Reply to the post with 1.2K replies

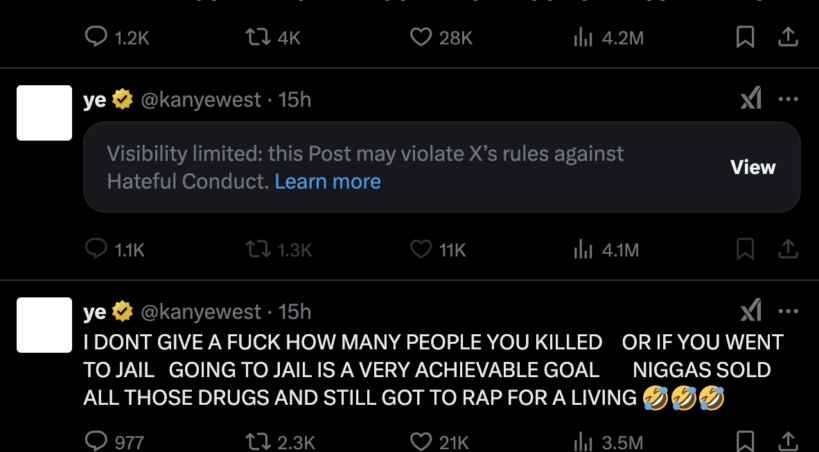[97, 37]
